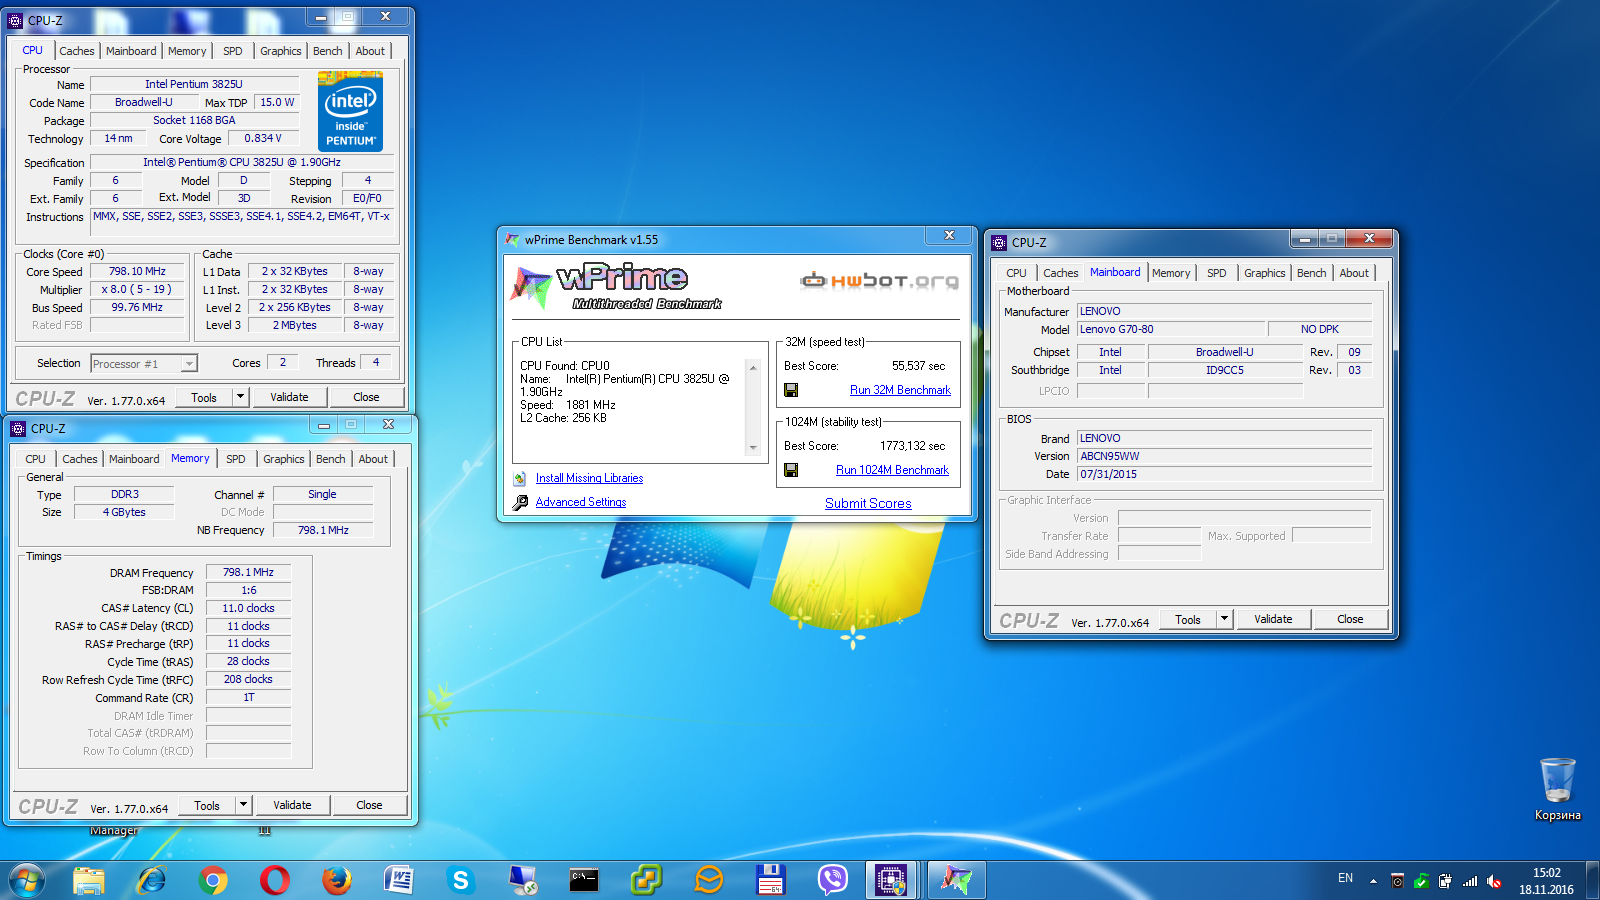The width and height of the screenshot is (1600, 900).
Task: Open Skype from the taskbar
Action: [461, 880]
